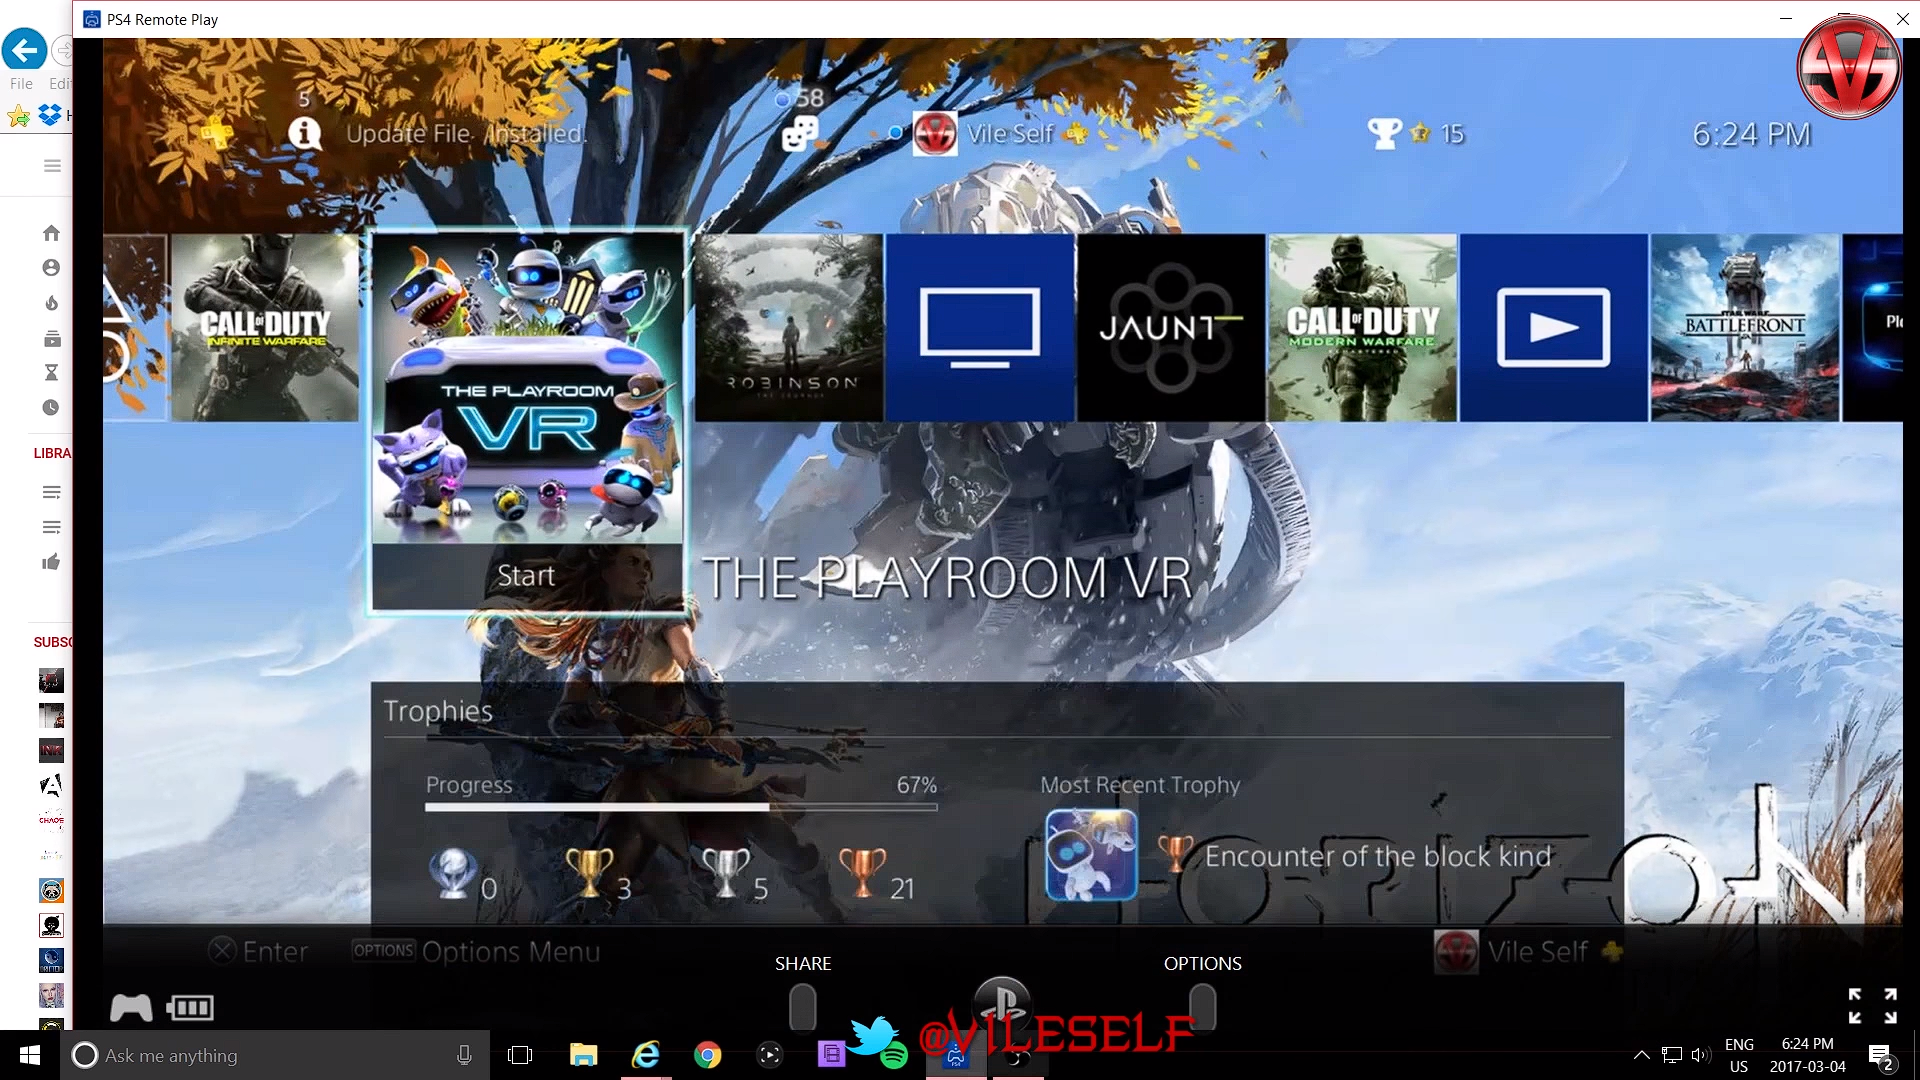Click the Watch Later clock icon
Viewport: 1920px width, 1080px height.
[x=51, y=407]
